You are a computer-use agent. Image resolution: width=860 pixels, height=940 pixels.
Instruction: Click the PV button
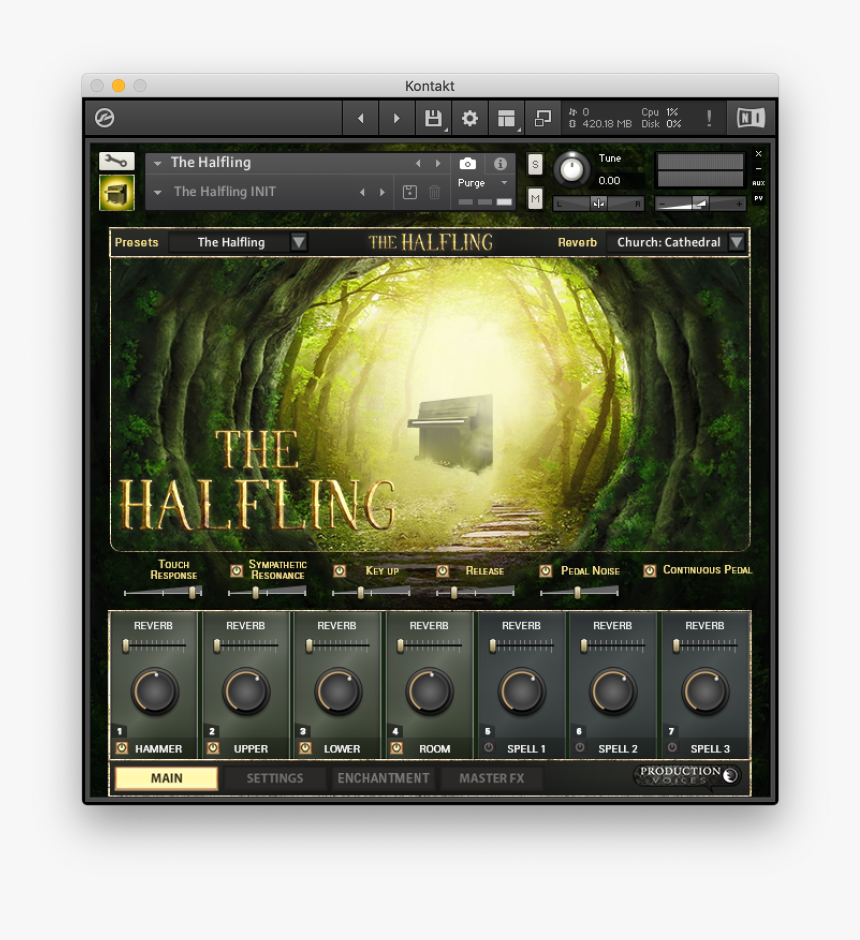[x=758, y=198]
